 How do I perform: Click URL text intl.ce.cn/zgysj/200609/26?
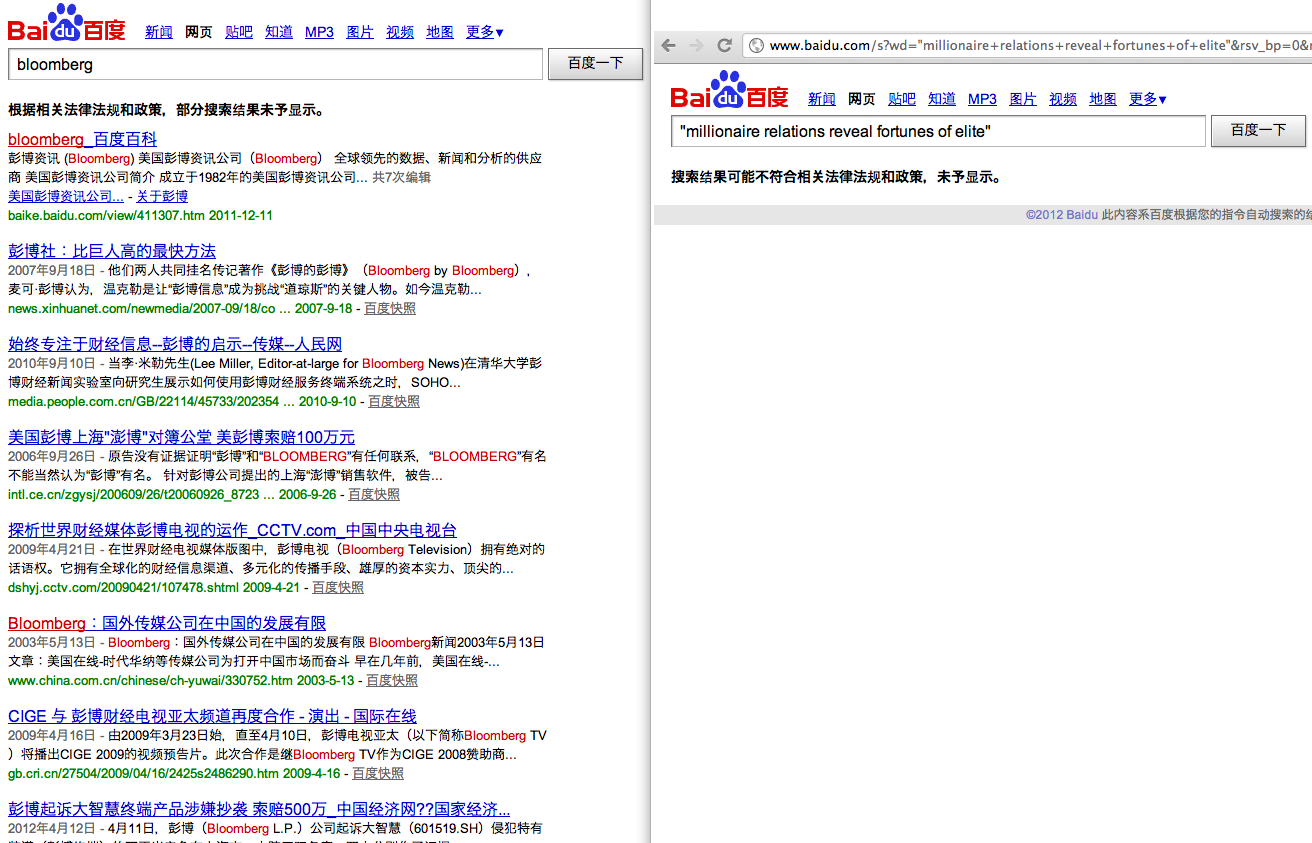point(134,494)
